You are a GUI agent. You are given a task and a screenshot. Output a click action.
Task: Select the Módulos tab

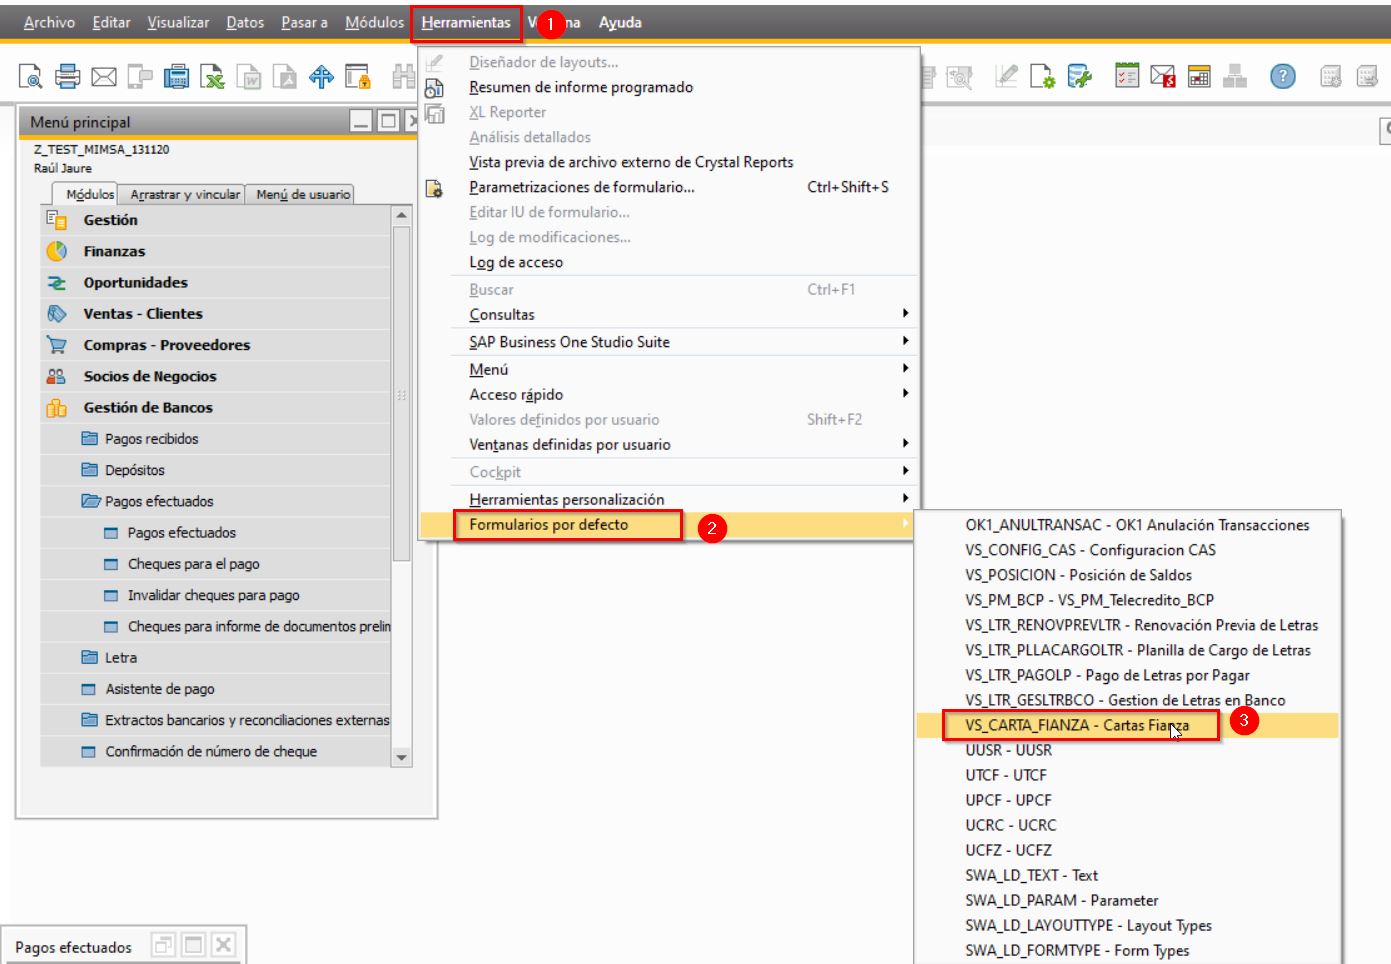tap(89, 194)
